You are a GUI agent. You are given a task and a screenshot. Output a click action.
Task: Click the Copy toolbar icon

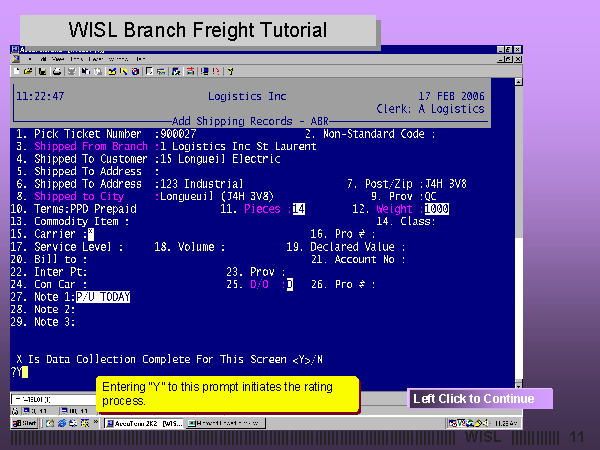[x=86, y=71]
